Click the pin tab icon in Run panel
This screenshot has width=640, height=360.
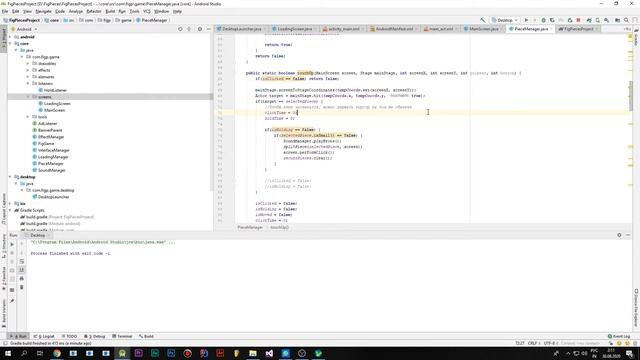click(12, 301)
